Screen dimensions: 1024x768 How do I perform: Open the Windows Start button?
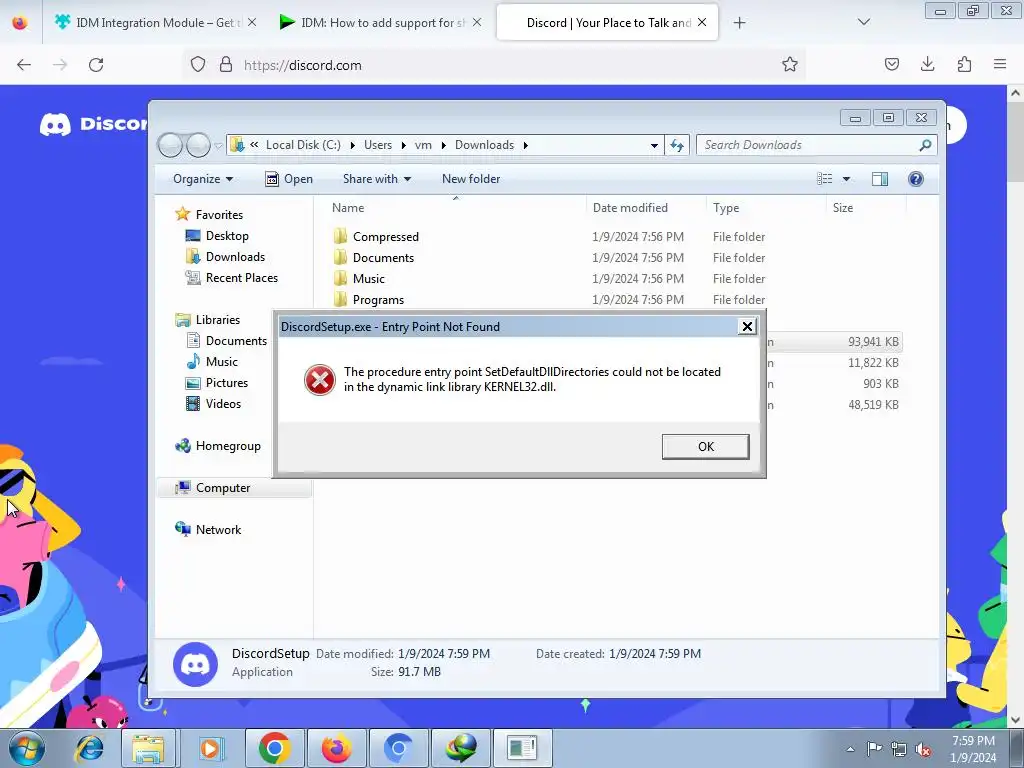(27, 748)
